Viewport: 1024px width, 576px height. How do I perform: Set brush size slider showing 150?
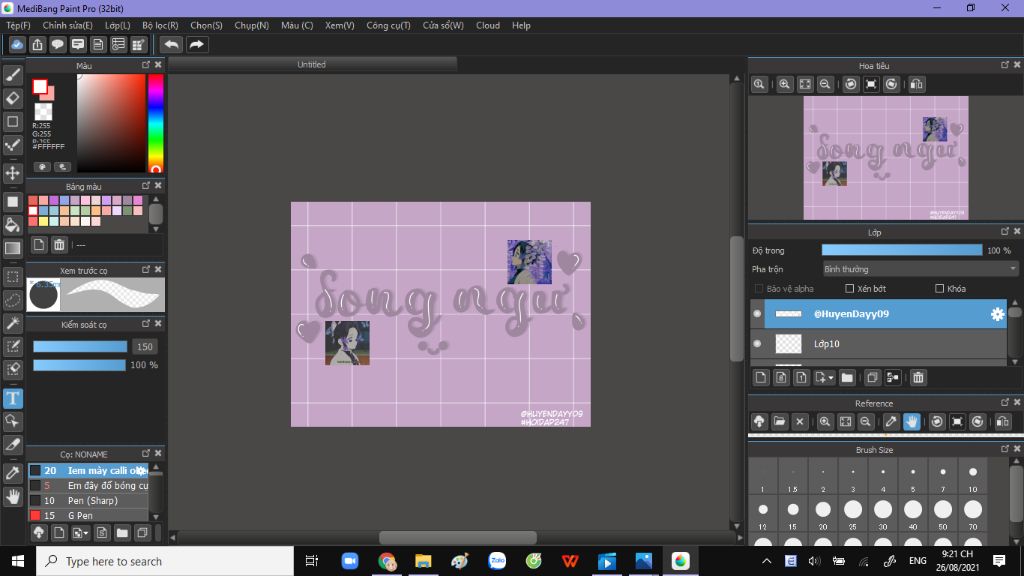(80, 347)
